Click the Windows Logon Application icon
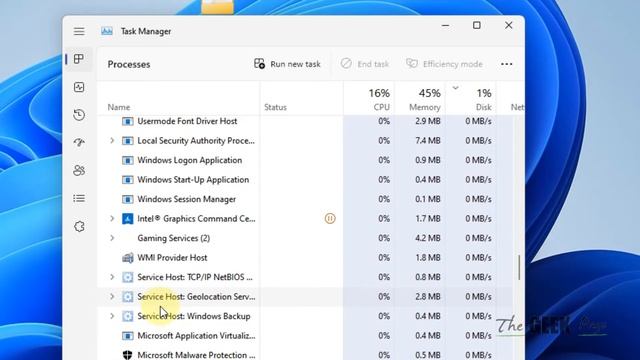This screenshot has width=640, height=360. tap(128, 160)
